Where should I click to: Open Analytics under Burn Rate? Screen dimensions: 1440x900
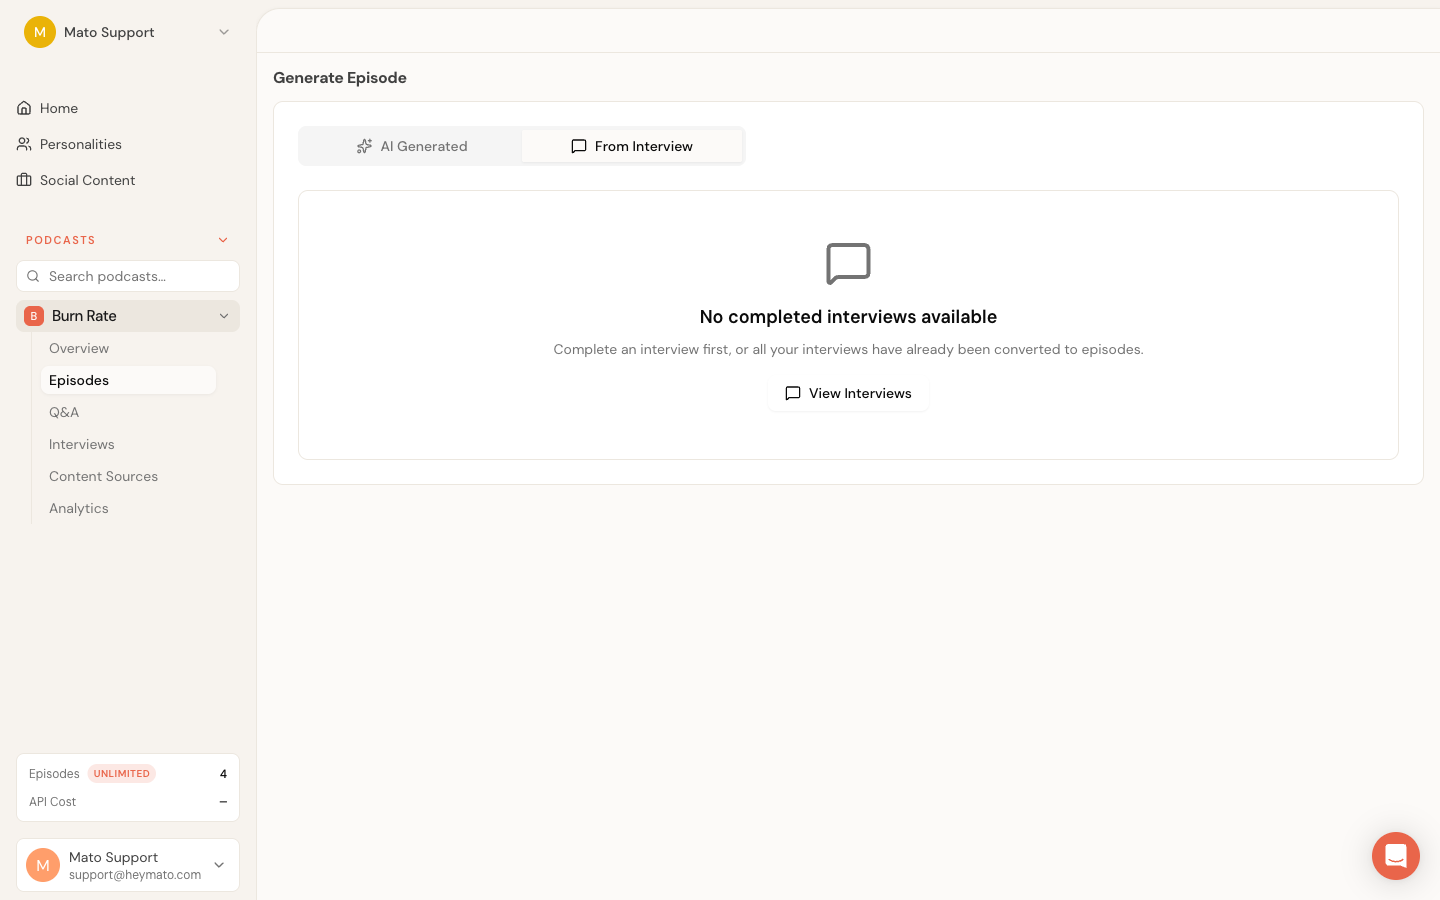(128, 508)
